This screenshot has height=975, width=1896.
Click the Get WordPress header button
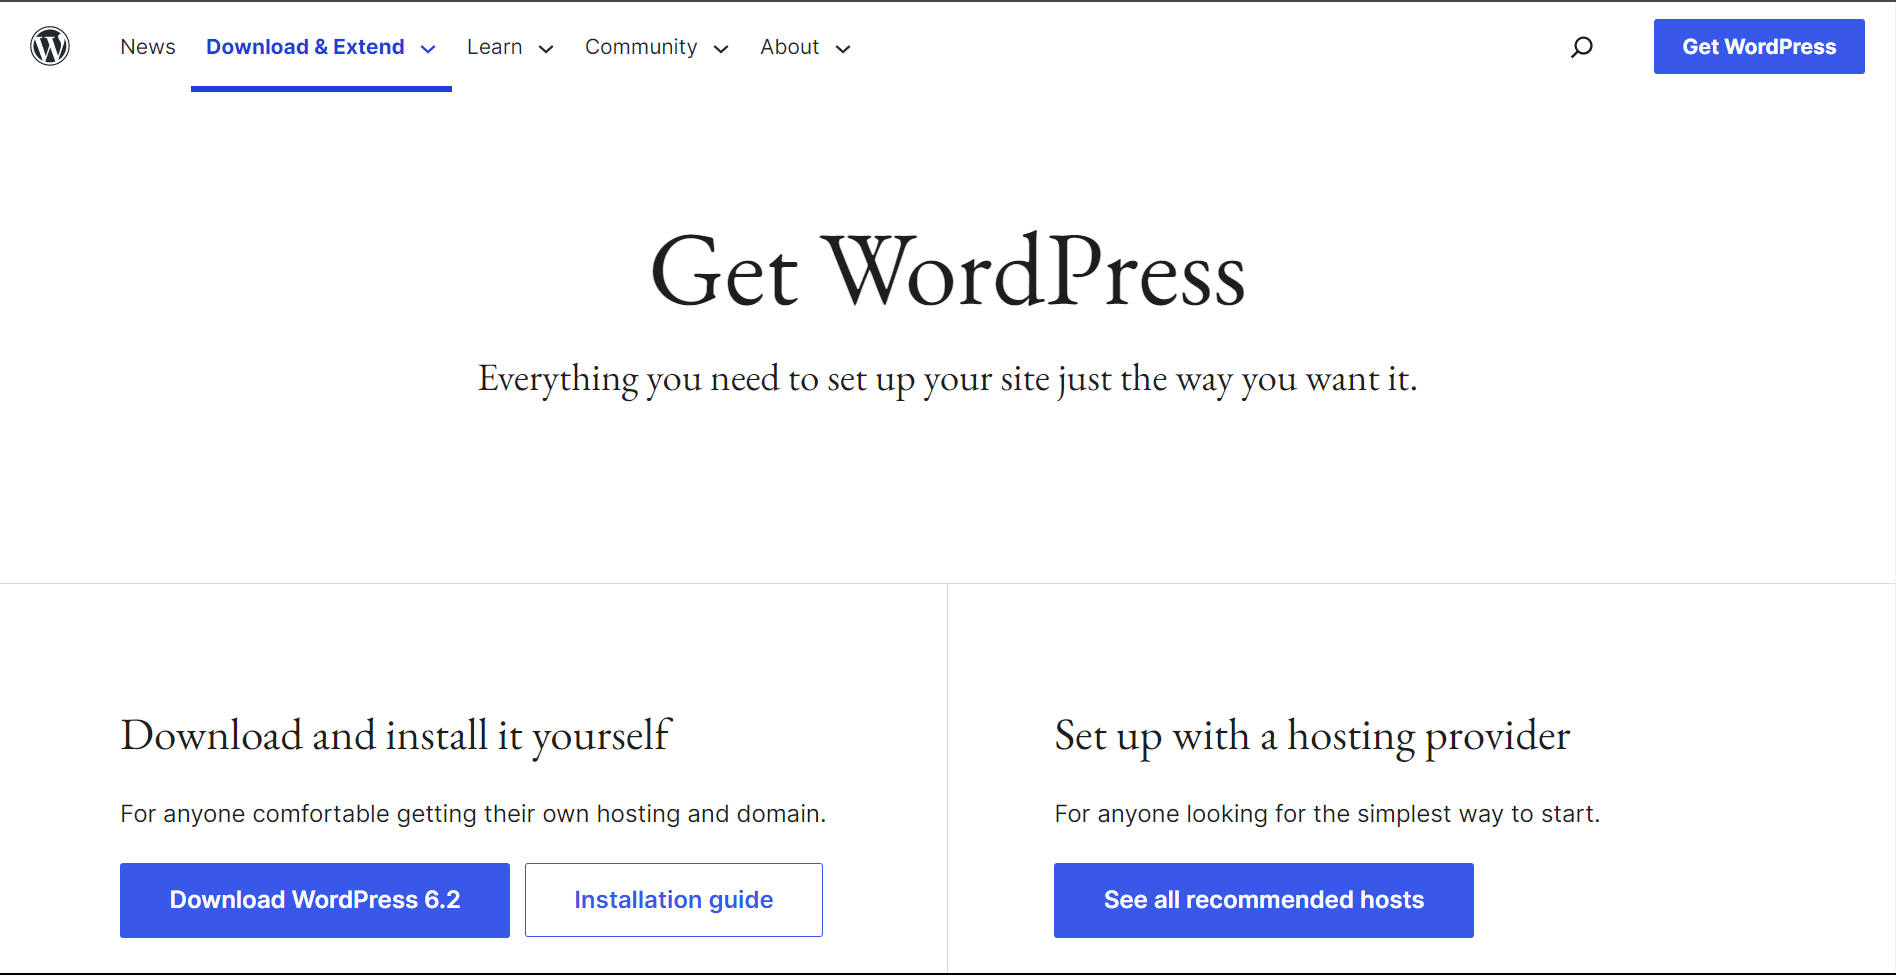pos(1759,46)
